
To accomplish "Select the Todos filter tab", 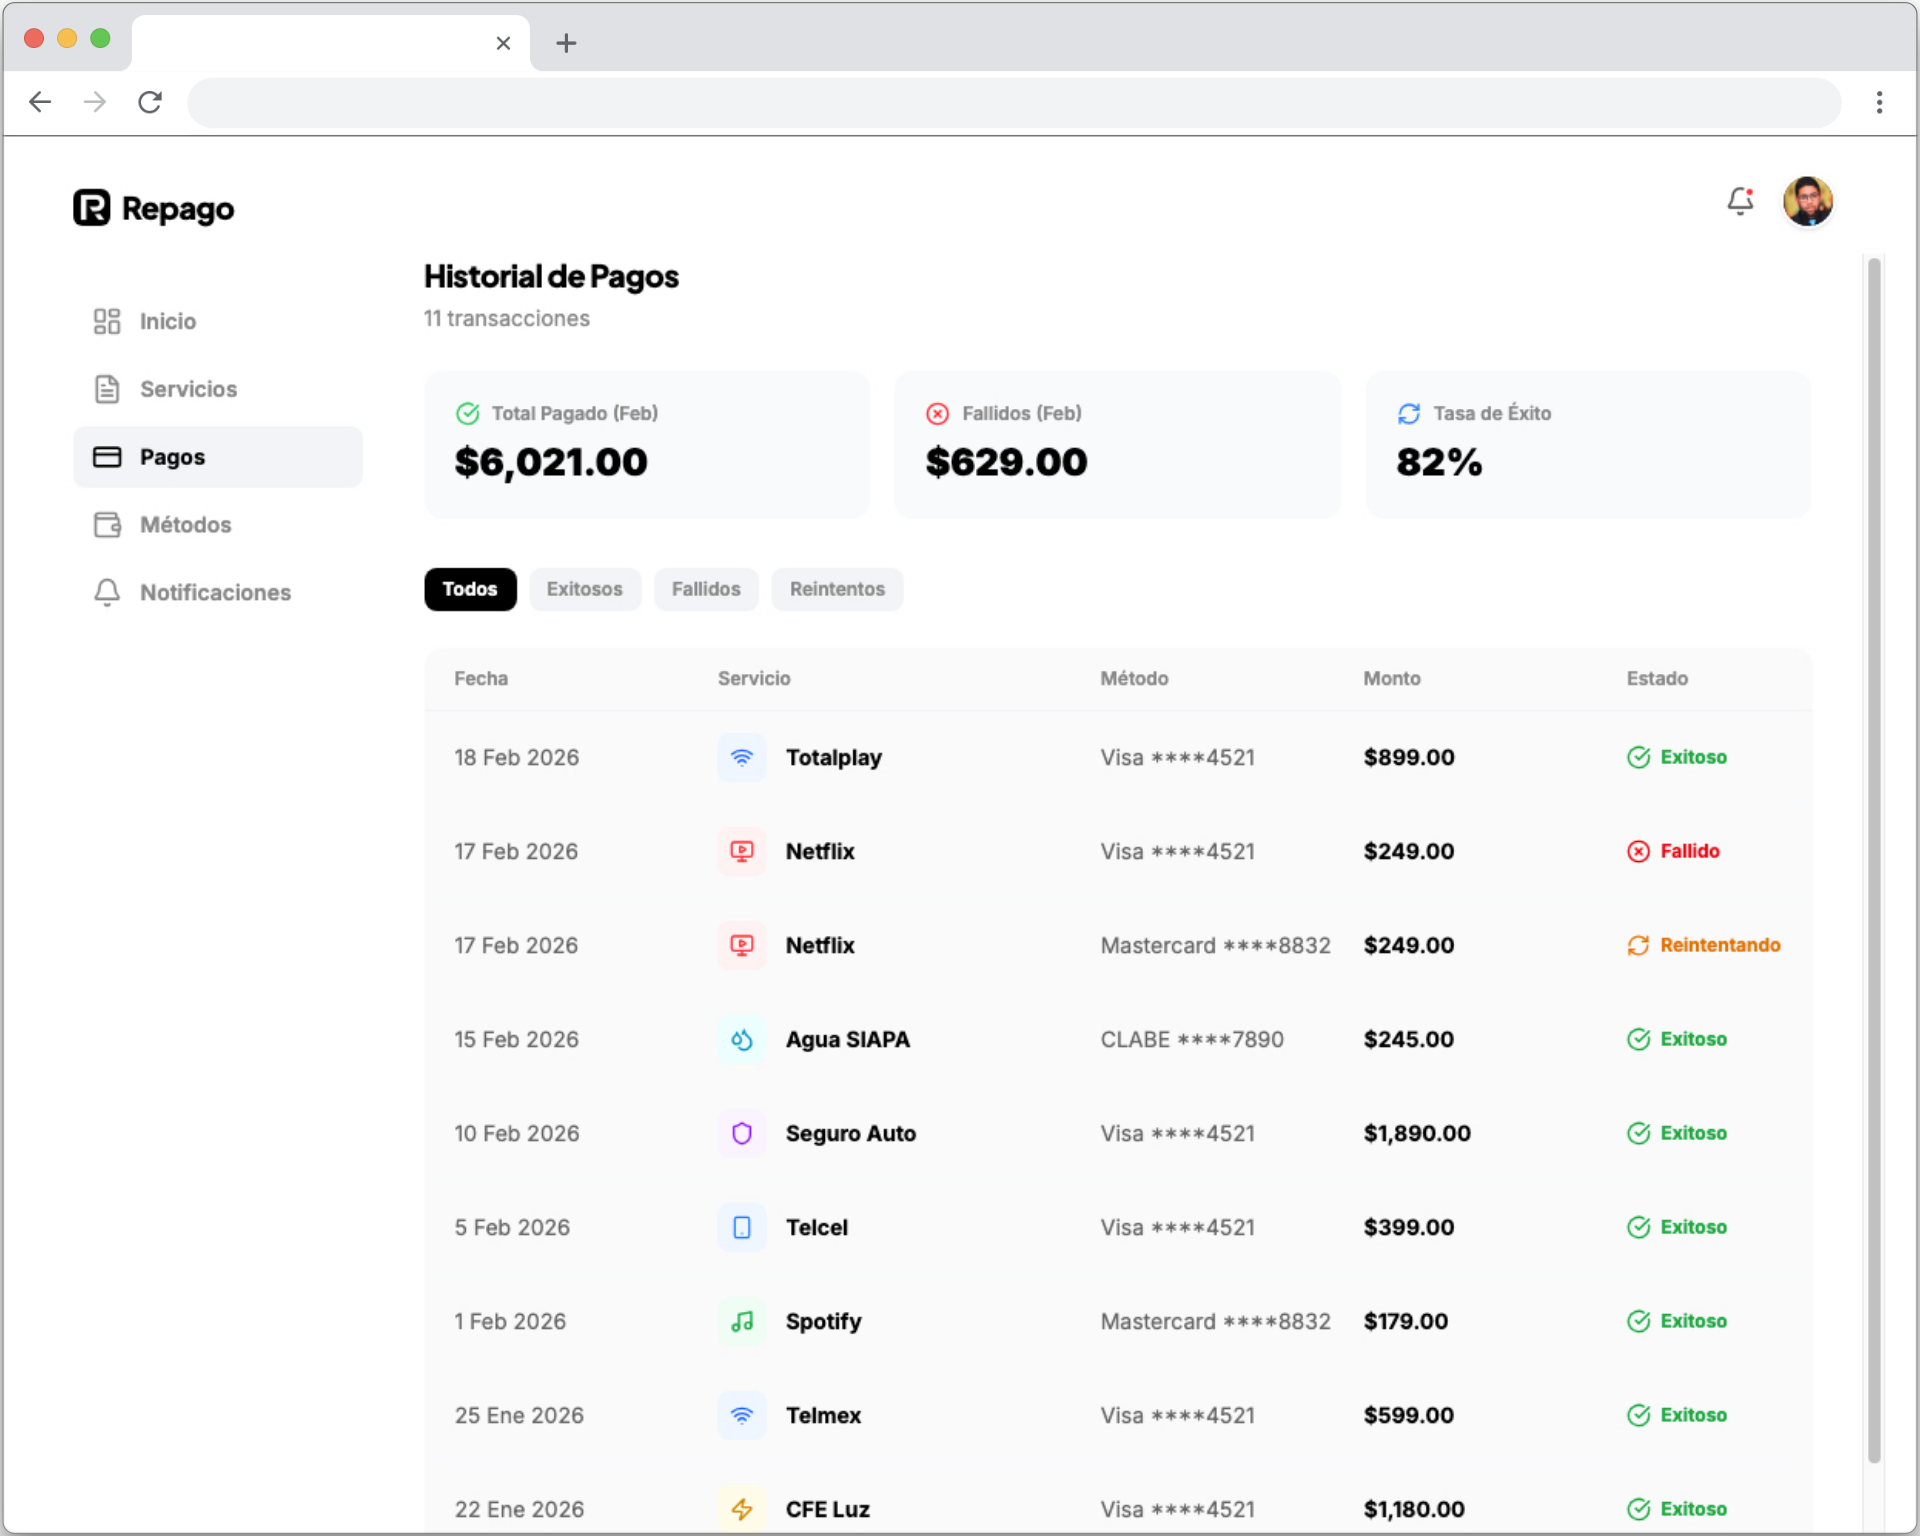I will [x=470, y=589].
